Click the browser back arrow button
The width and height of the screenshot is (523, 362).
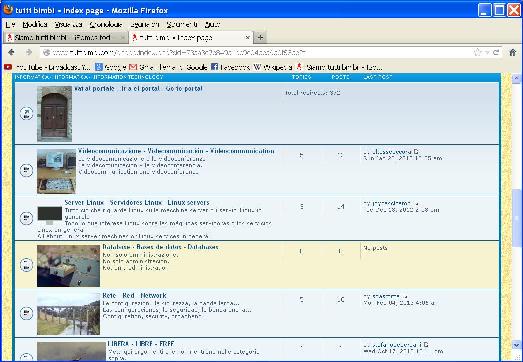pyautogui.click(x=11, y=52)
